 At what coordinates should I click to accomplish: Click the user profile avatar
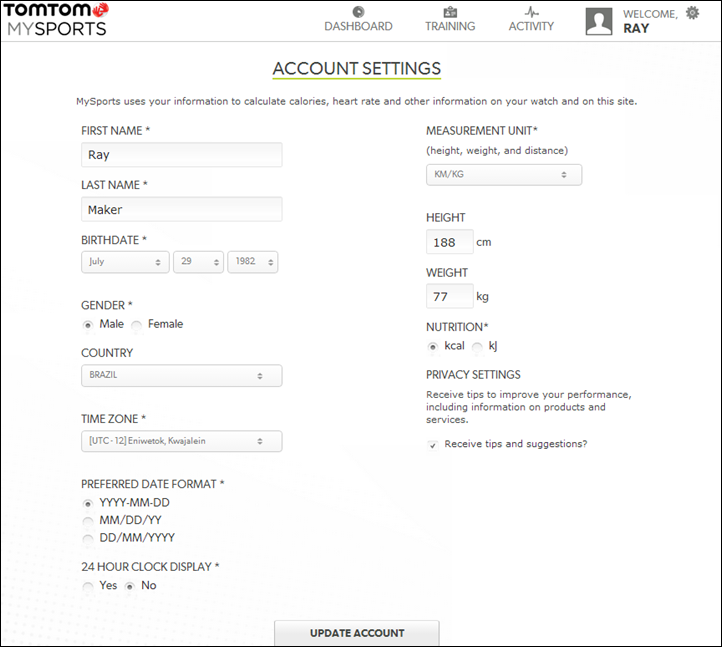[599, 21]
